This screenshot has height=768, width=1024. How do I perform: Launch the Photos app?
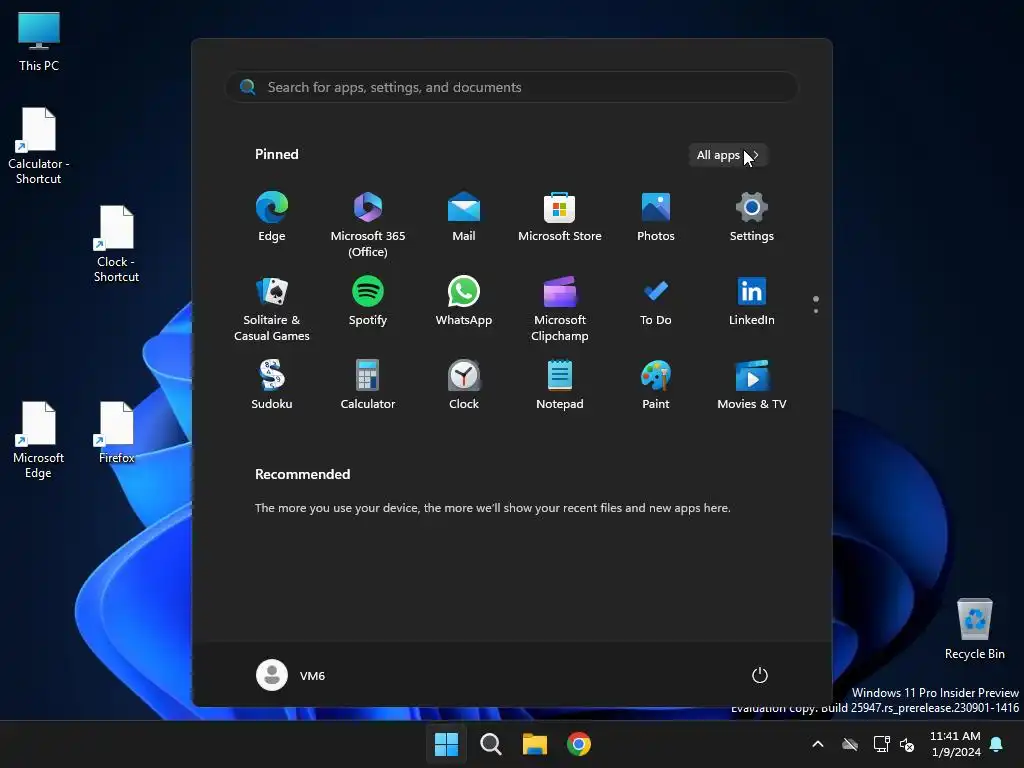[656, 217]
